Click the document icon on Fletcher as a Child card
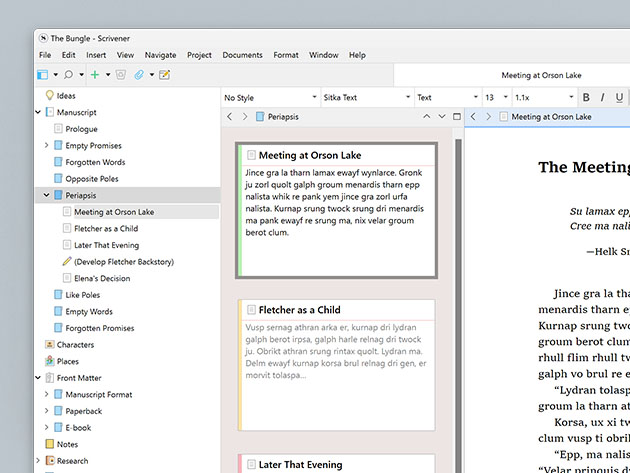This screenshot has height=473, width=630. click(x=251, y=309)
